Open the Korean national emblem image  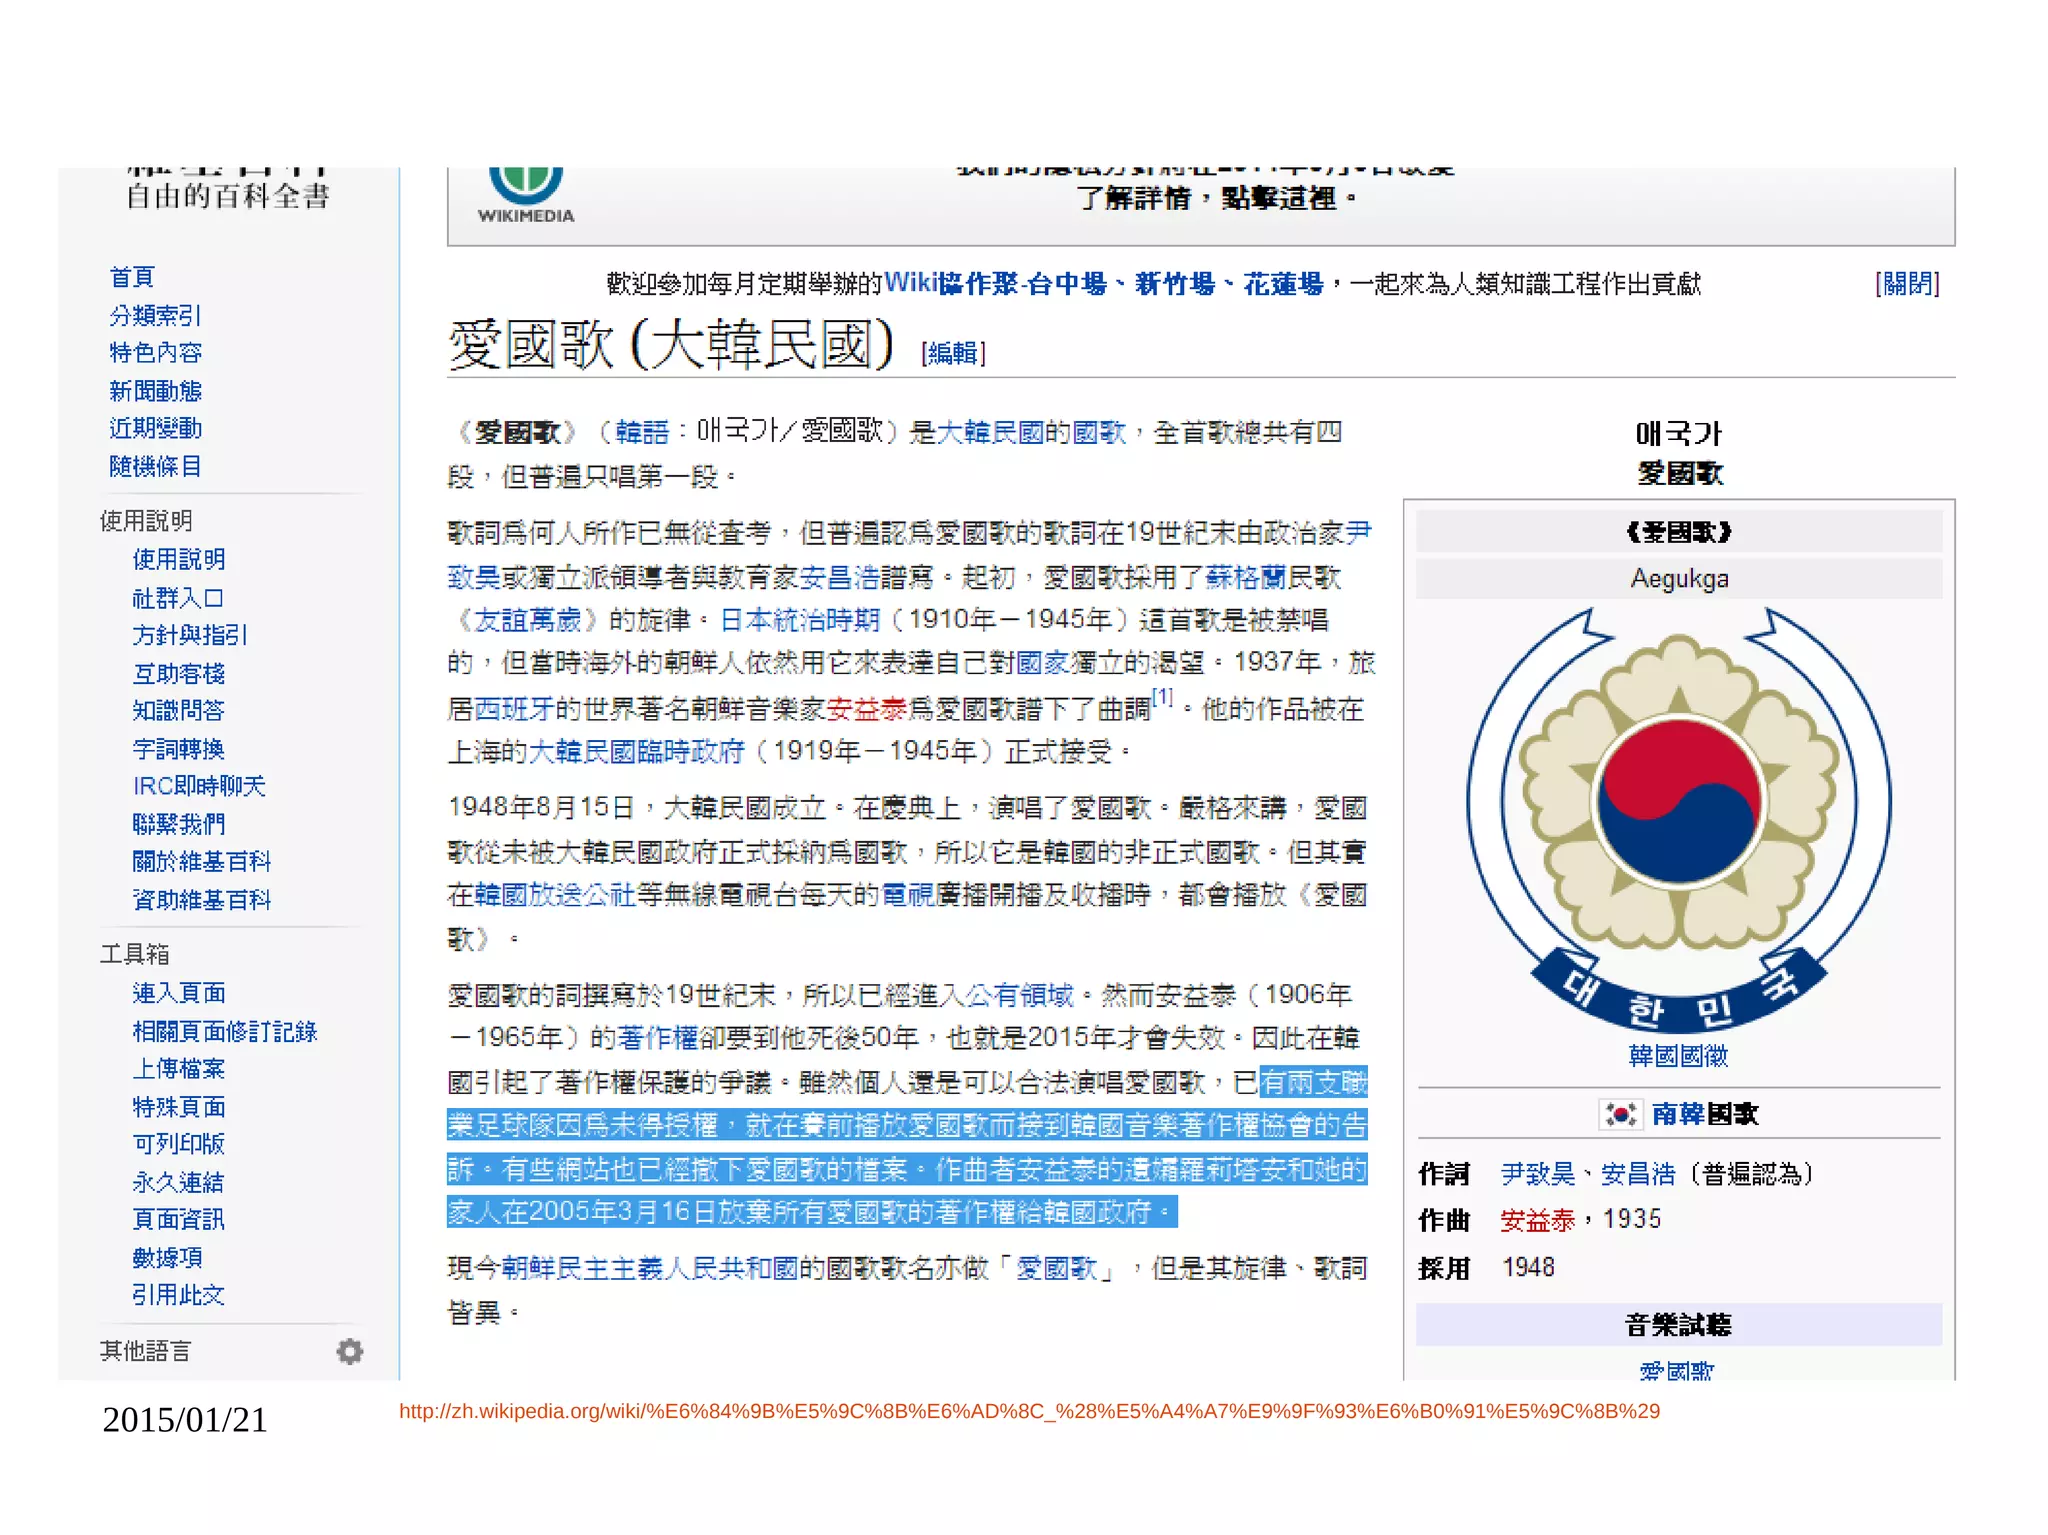click(x=1679, y=820)
